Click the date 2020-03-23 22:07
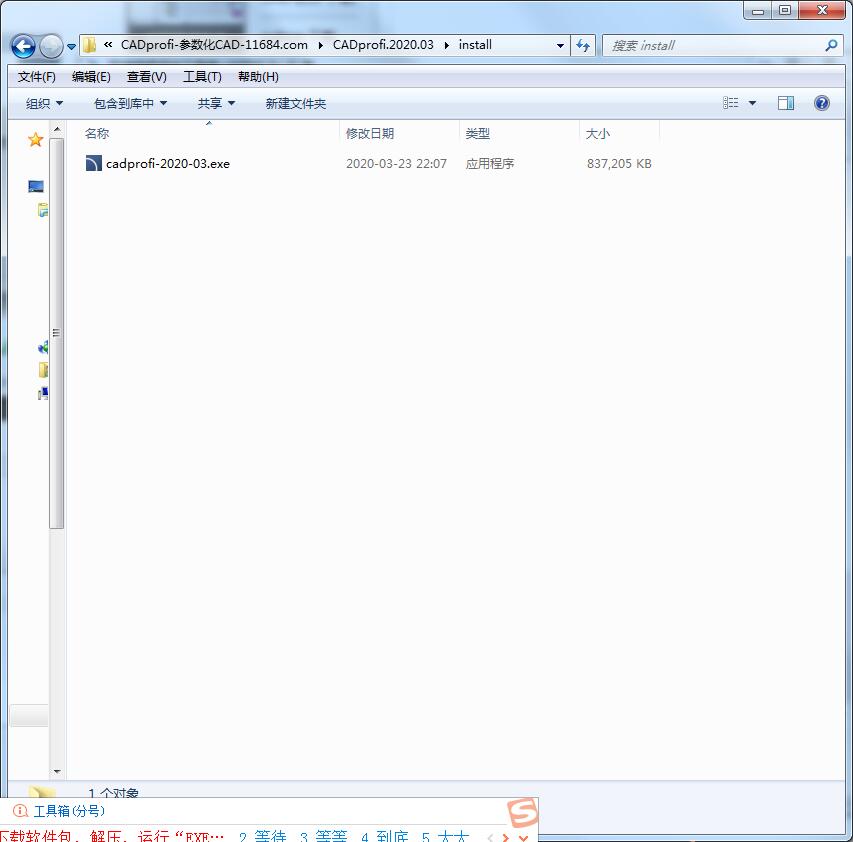This screenshot has height=842, width=853. (x=396, y=164)
